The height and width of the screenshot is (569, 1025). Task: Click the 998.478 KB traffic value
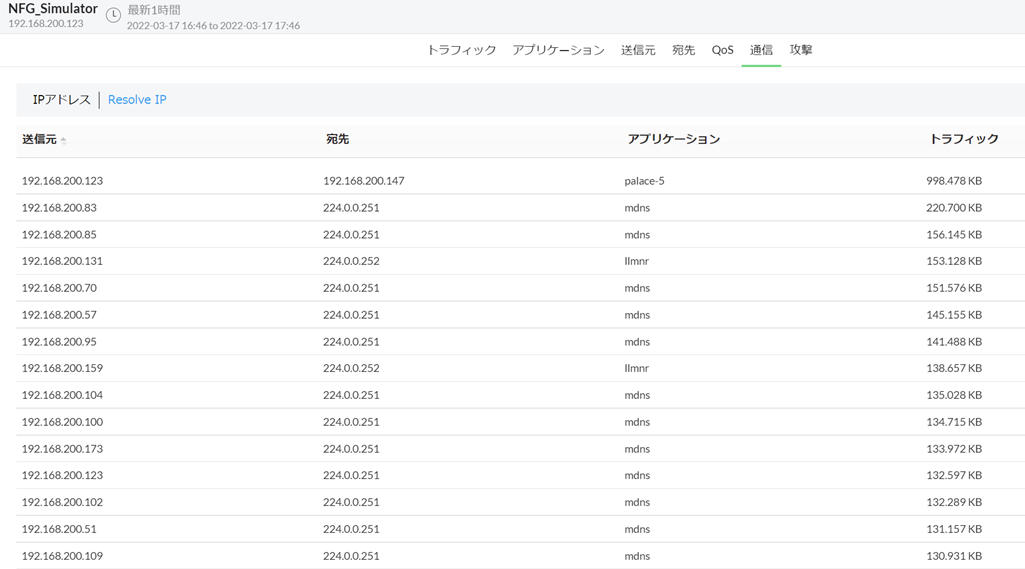coord(953,181)
